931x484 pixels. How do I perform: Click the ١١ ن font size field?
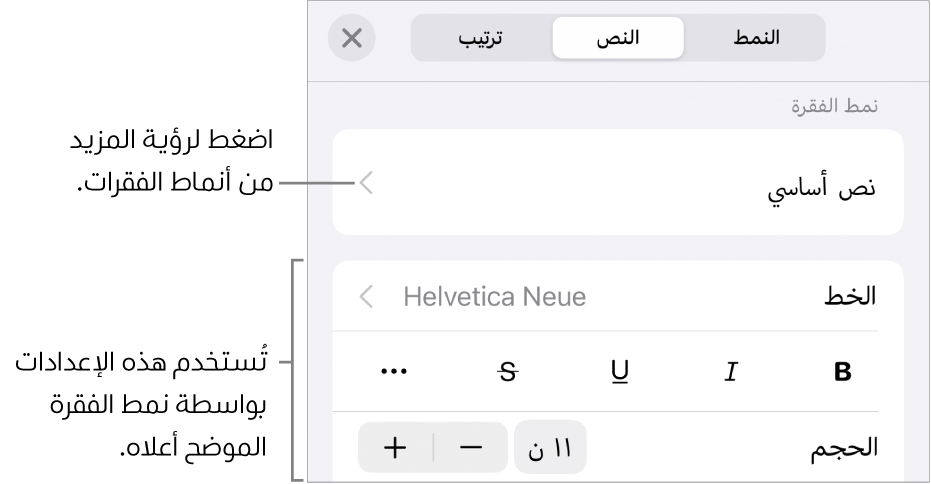point(550,447)
